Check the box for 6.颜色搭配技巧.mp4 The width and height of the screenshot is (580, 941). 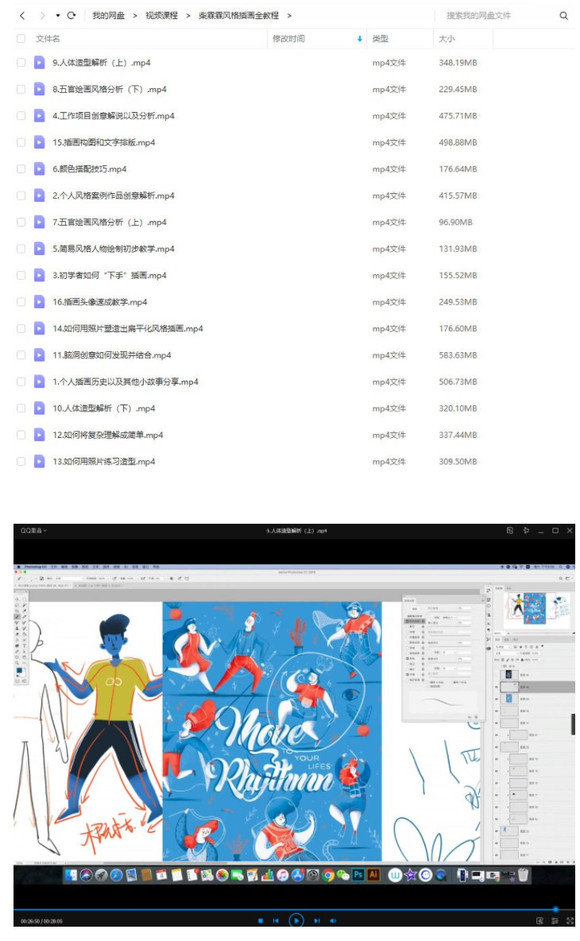coord(21,169)
